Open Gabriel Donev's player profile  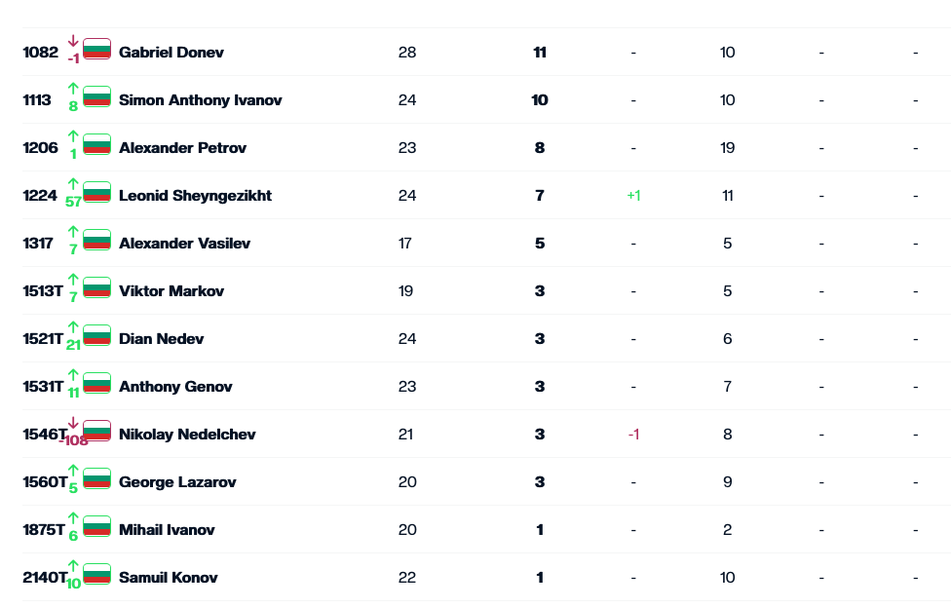tap(171, 52)
